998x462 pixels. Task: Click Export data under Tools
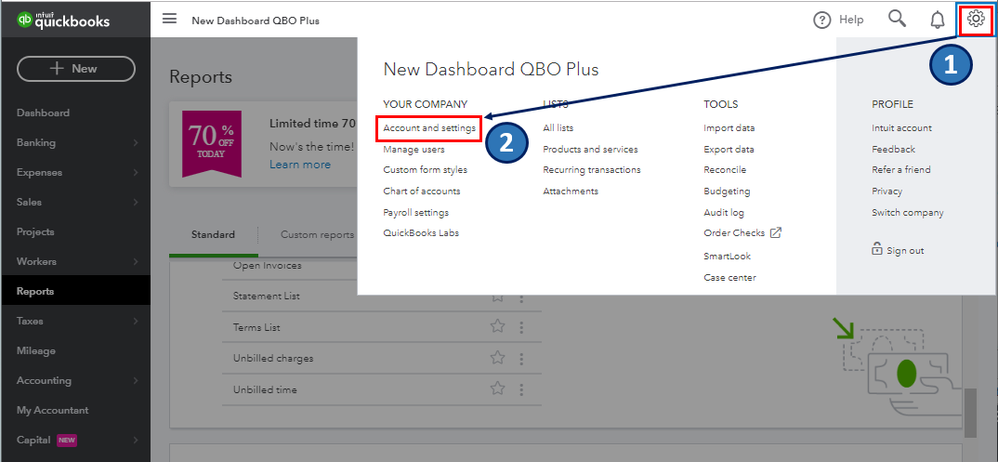tap(729, 150)
